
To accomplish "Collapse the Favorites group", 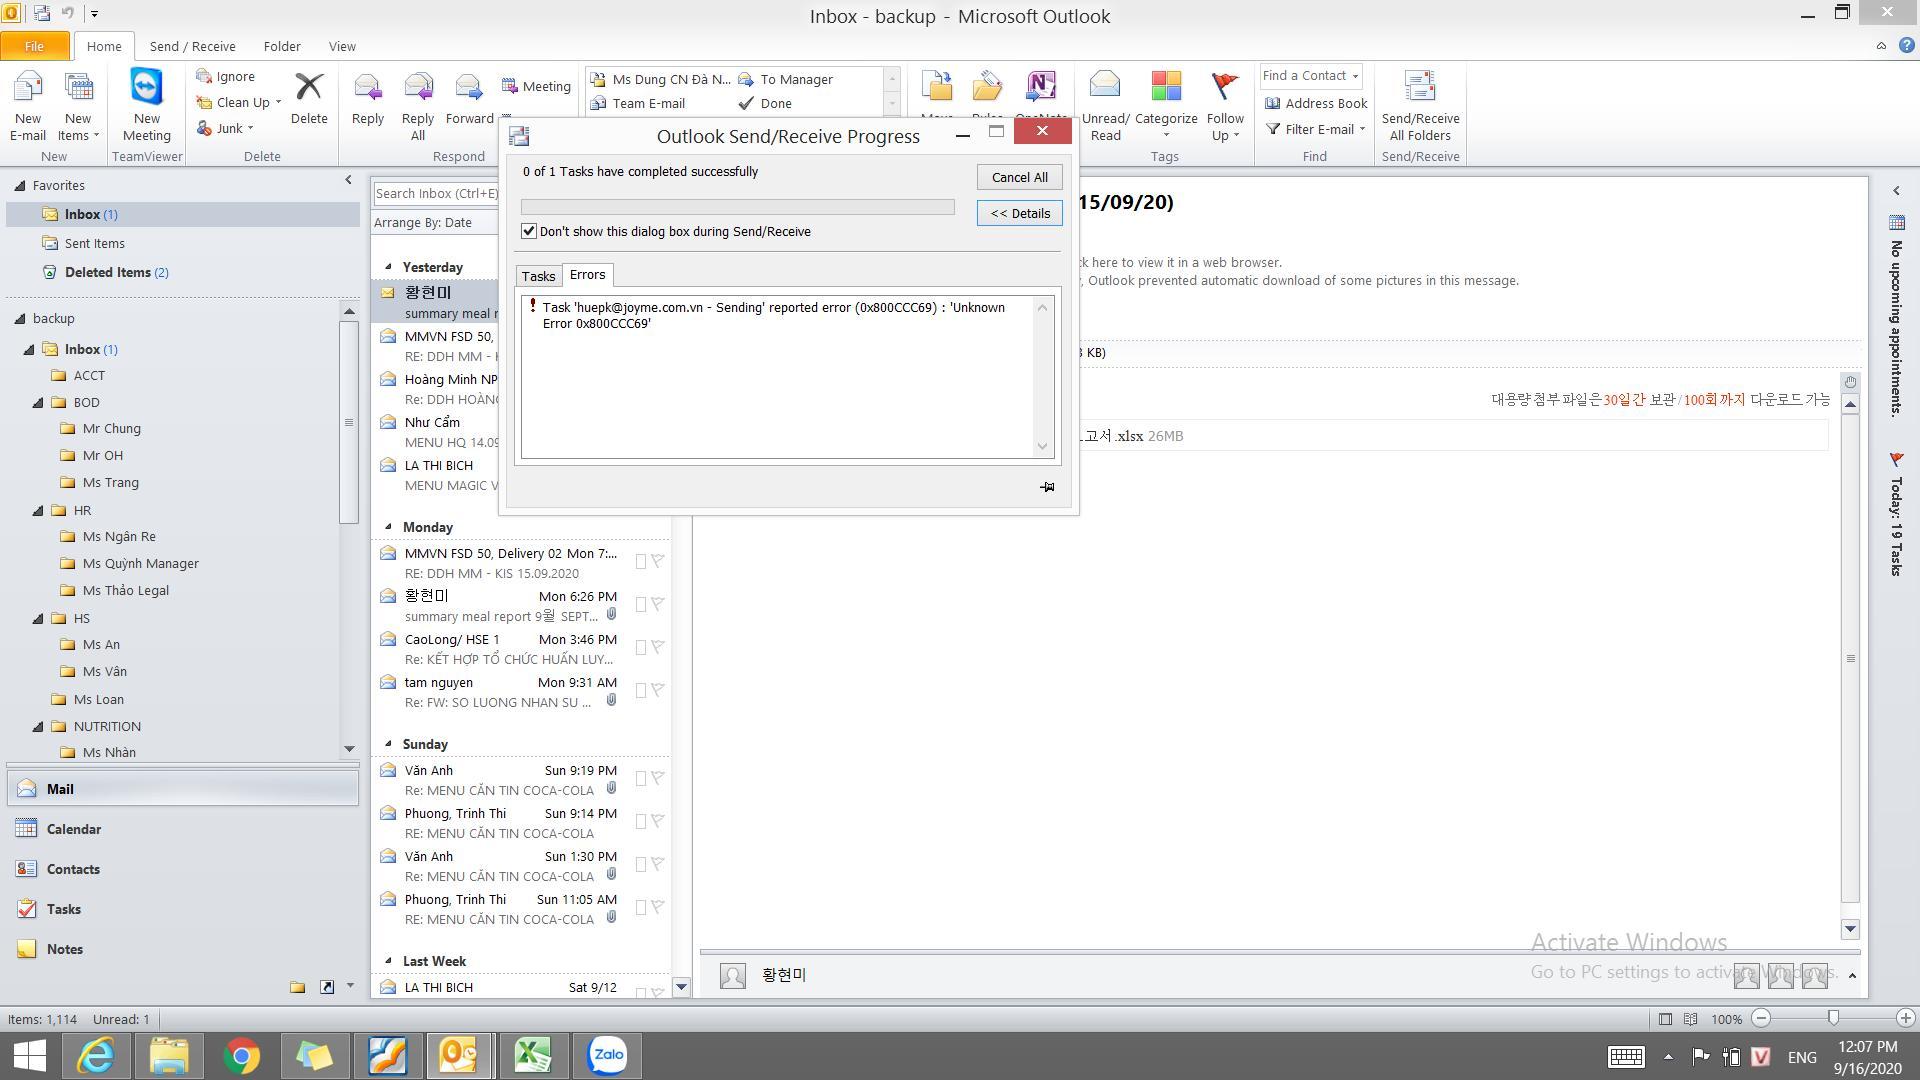I will pyautogui.click(x=20, y=186).
